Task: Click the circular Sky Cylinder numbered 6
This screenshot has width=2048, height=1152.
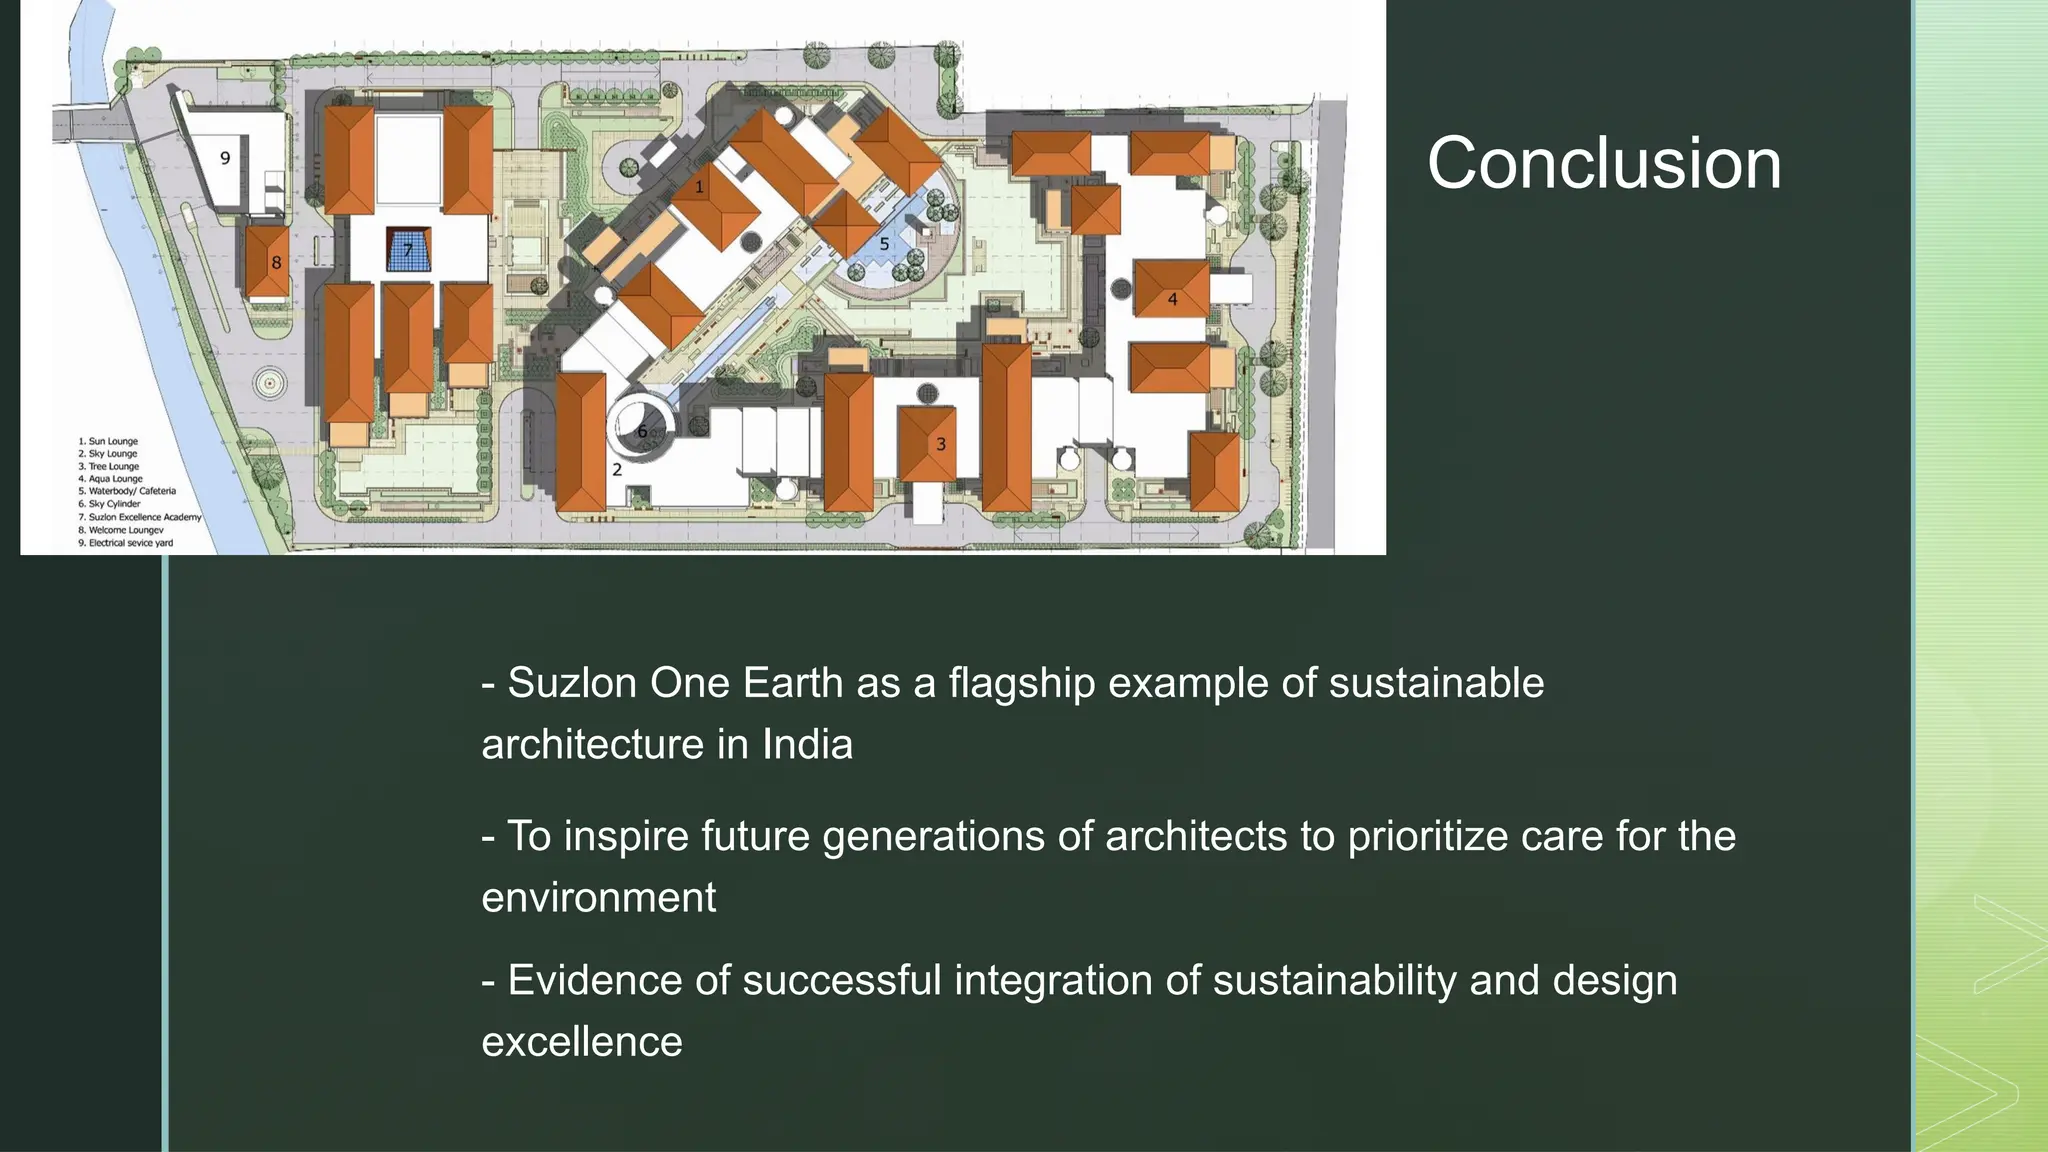Action: pos(642,432)
